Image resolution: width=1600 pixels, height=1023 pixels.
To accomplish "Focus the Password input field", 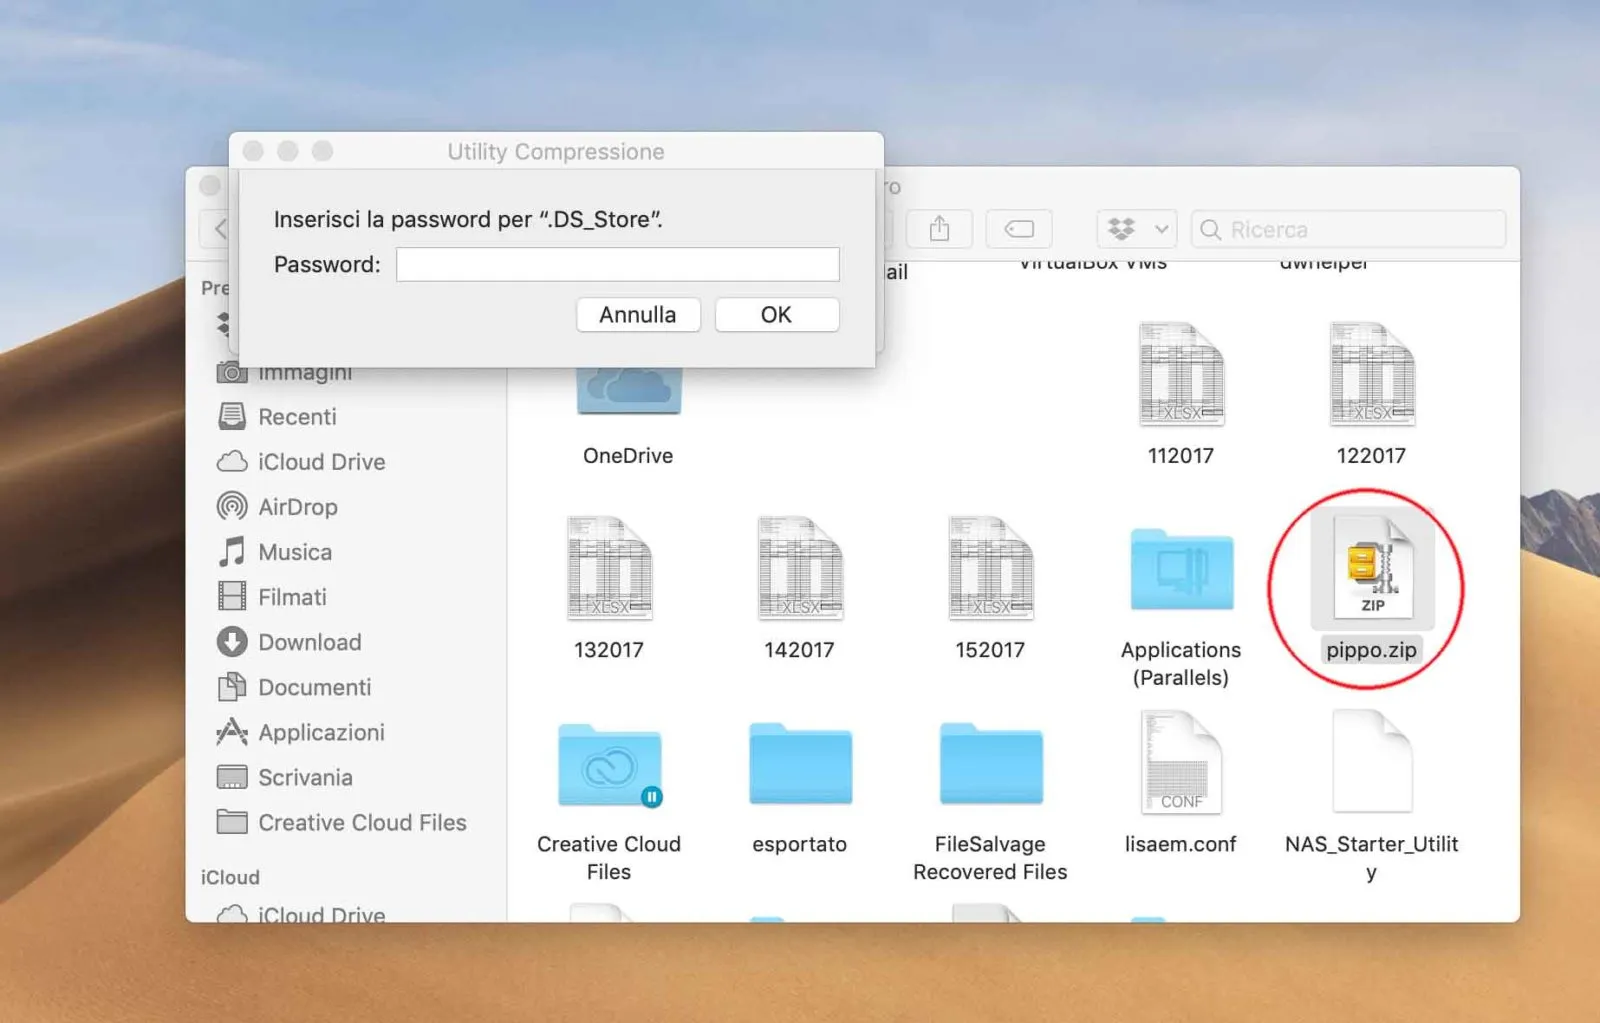I will 617,264.
